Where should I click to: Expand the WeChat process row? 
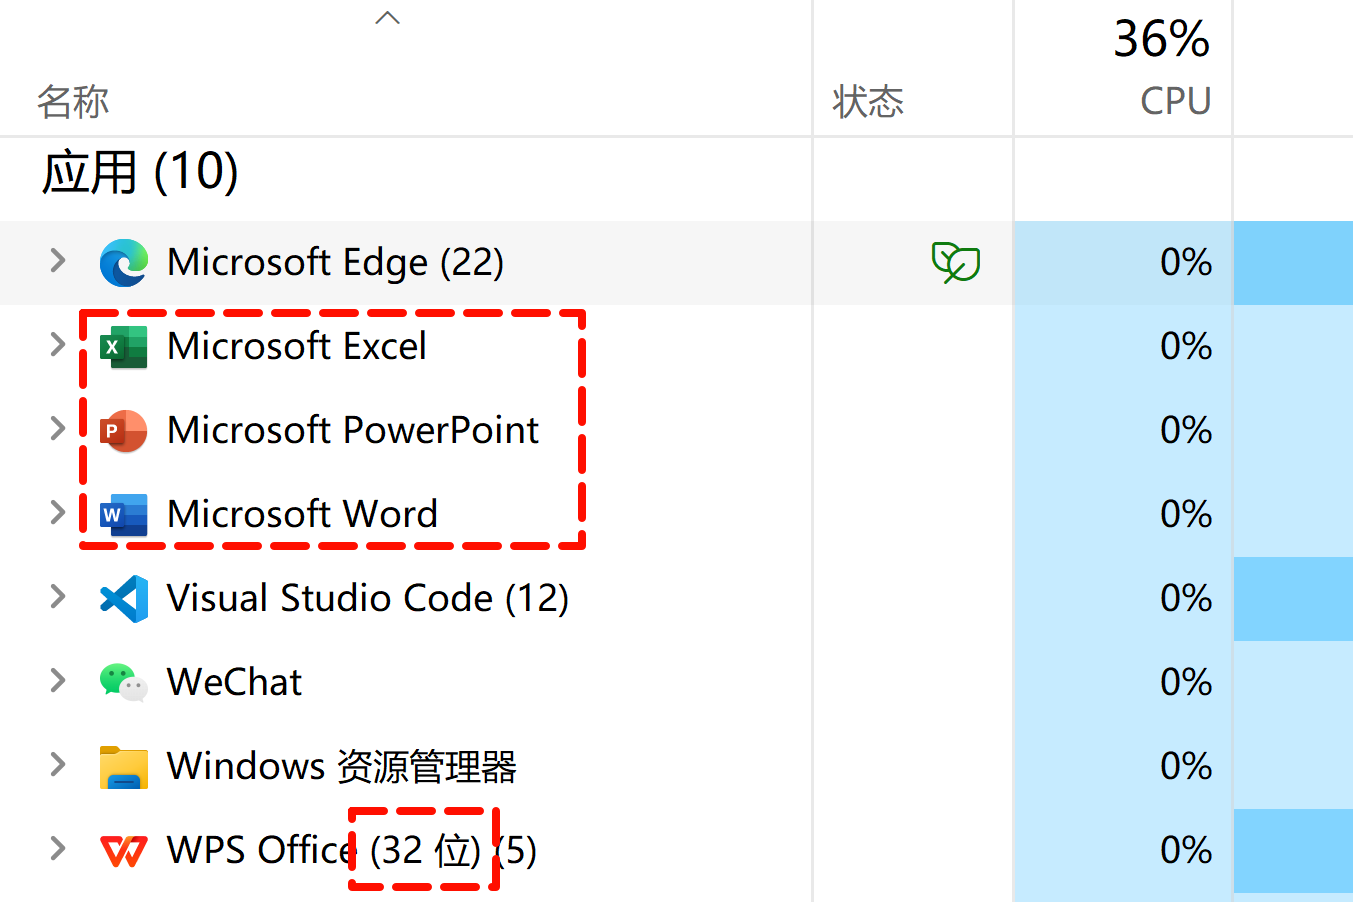[58, 681]
